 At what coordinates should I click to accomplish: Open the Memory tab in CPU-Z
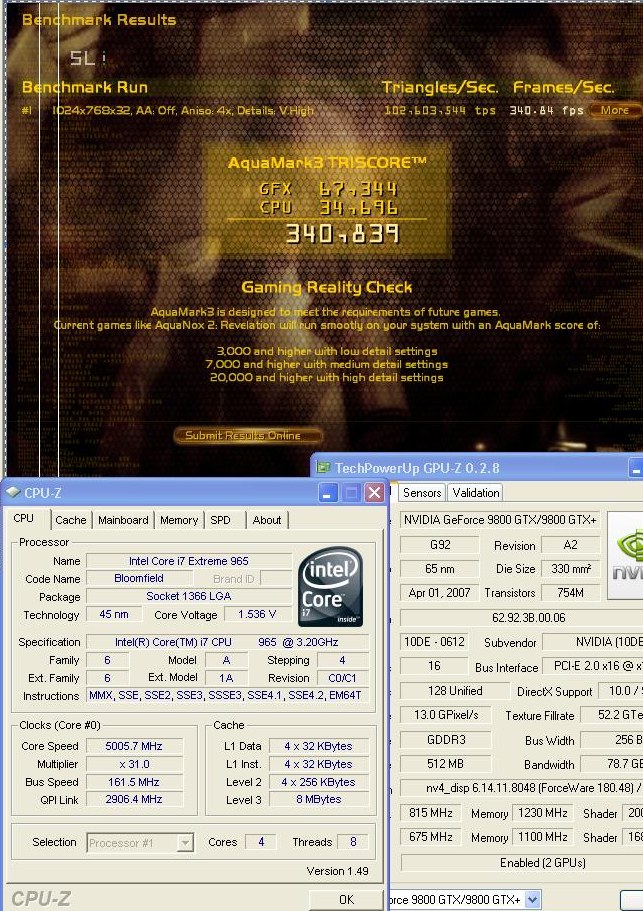[x=179, y=520]
